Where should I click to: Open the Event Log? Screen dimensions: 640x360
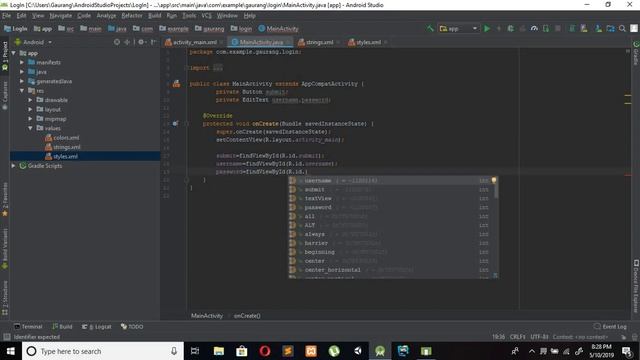click(610, 327)
